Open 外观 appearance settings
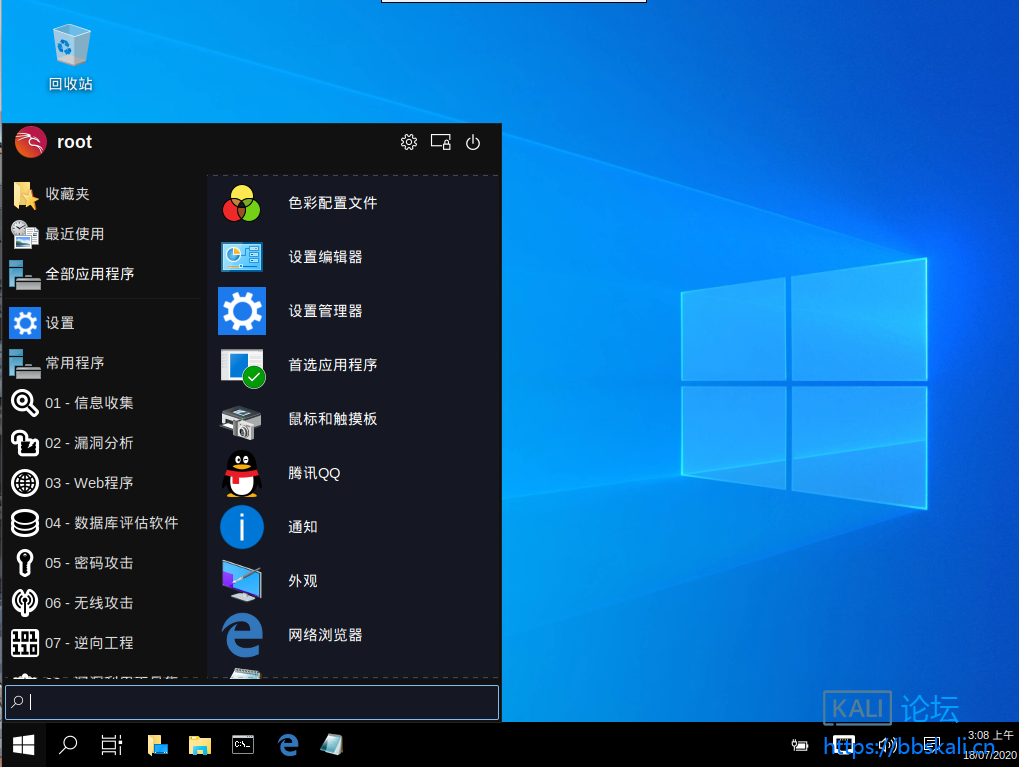 click(302, 580)
